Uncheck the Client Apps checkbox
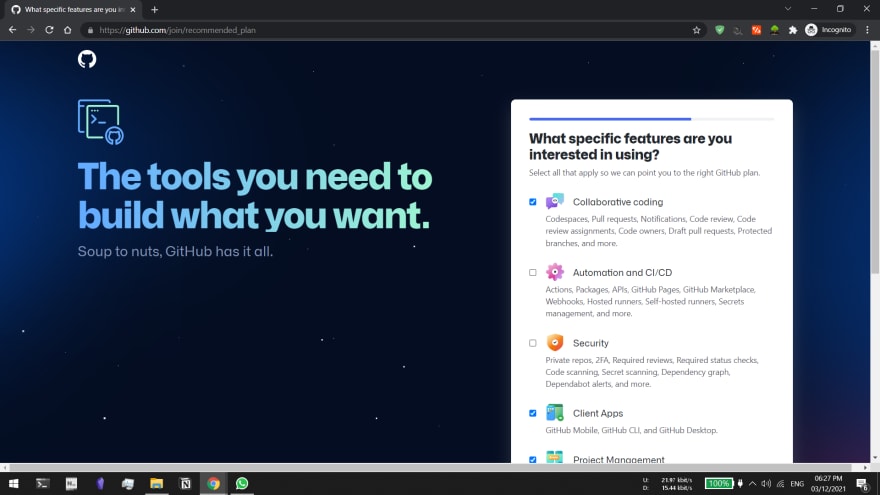The image size is (880, 495). (533, 413)
